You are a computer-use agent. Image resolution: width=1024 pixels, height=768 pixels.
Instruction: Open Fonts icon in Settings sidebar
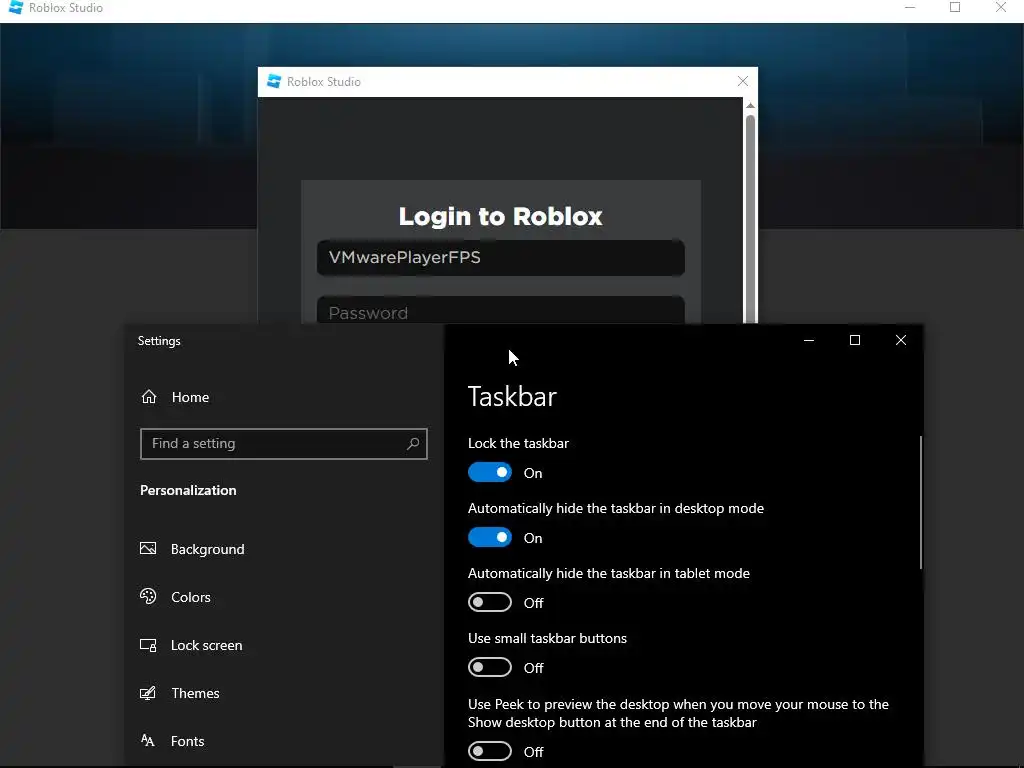point(148,741)
